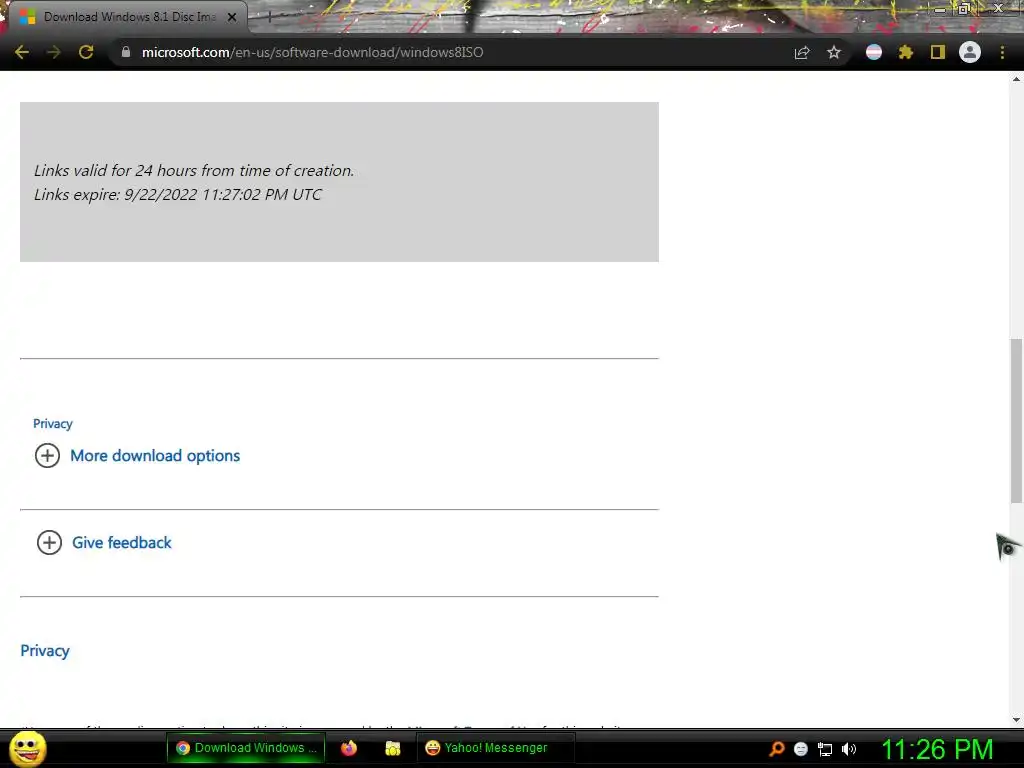The image size is (1024, 768).
Task: Click the smiley messenger tray icon
Action: [801, 749]
